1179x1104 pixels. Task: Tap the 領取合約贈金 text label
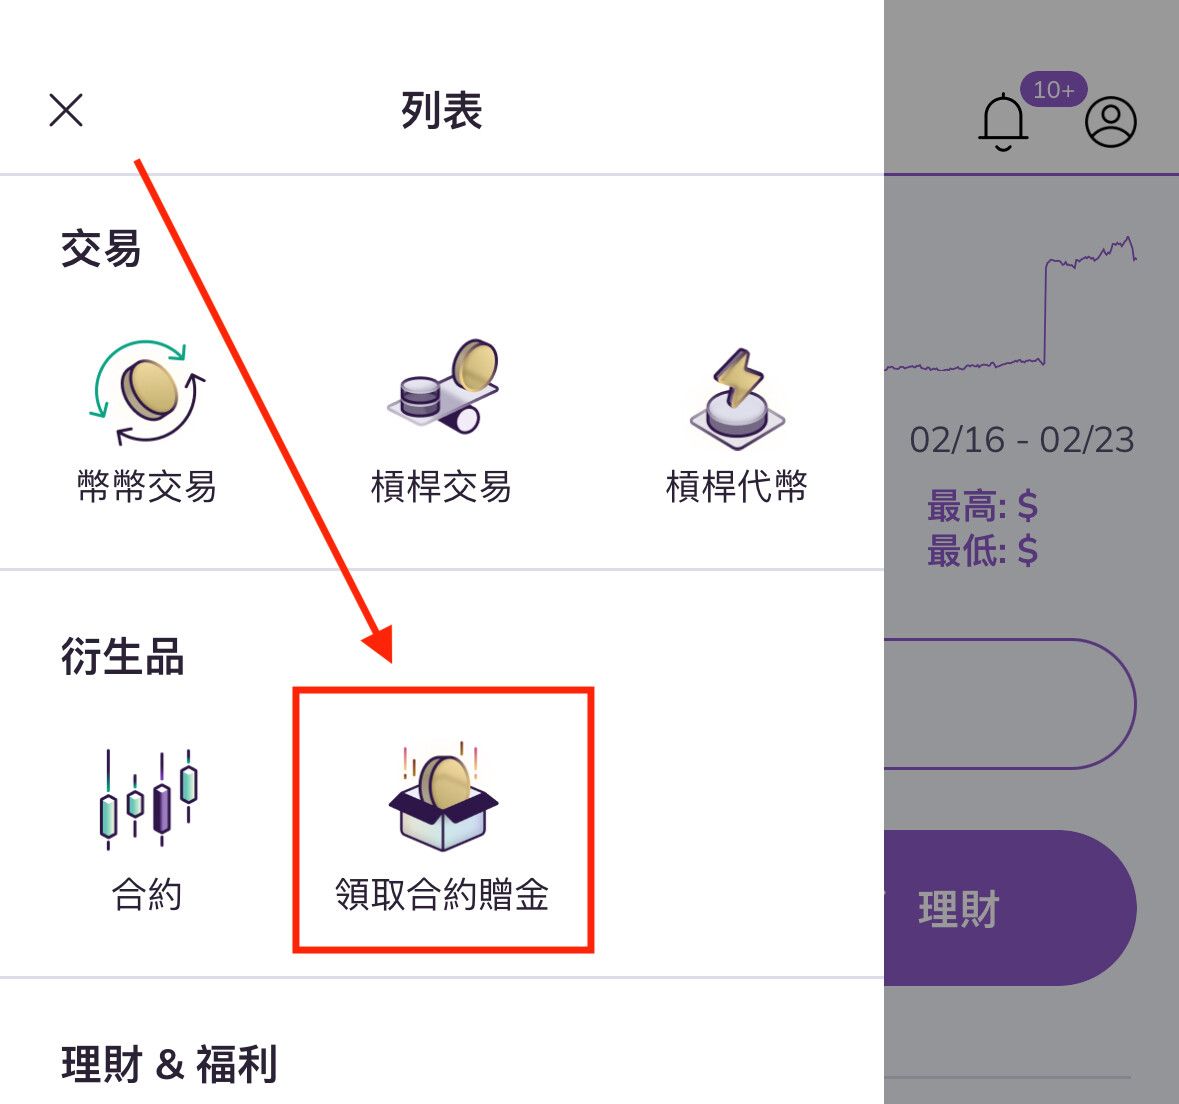(x=442, y=895)
